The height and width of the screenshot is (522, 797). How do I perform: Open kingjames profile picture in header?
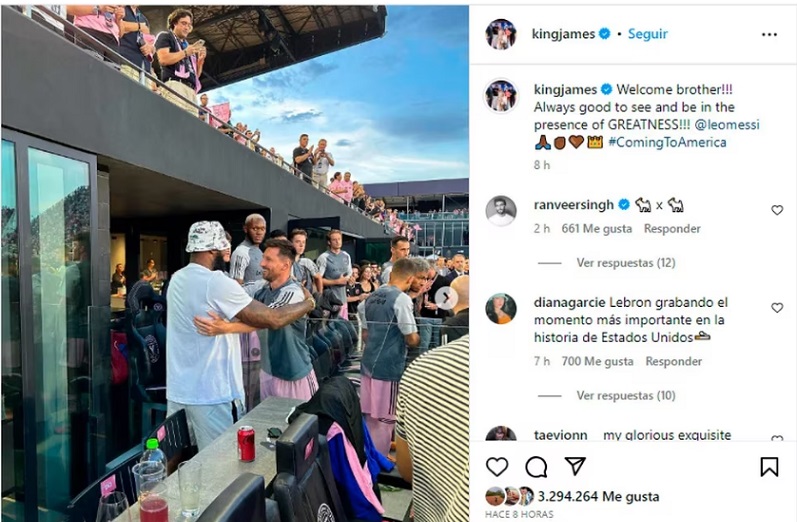pyautogui.click(x=501, y=34)
